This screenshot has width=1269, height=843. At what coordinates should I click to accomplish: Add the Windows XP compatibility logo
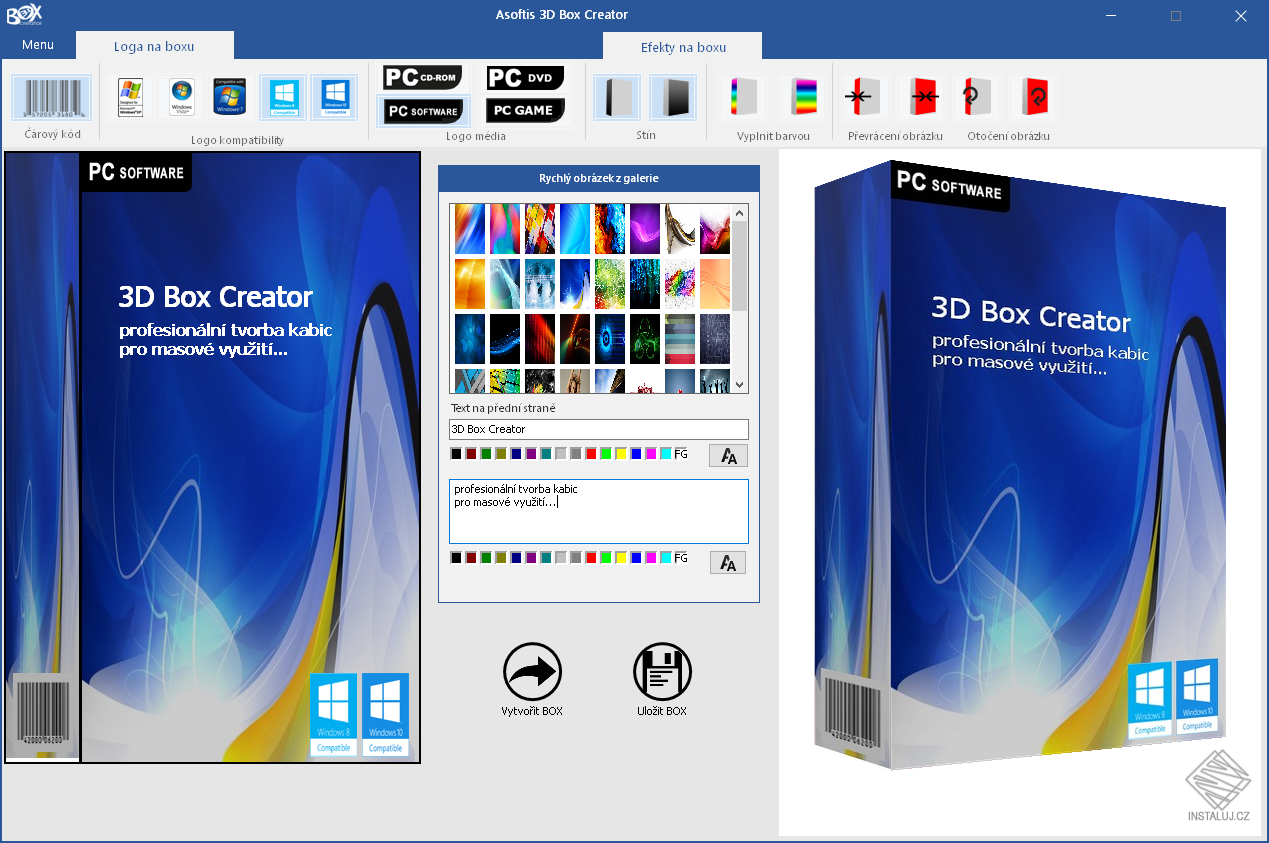tap(129, 96)
